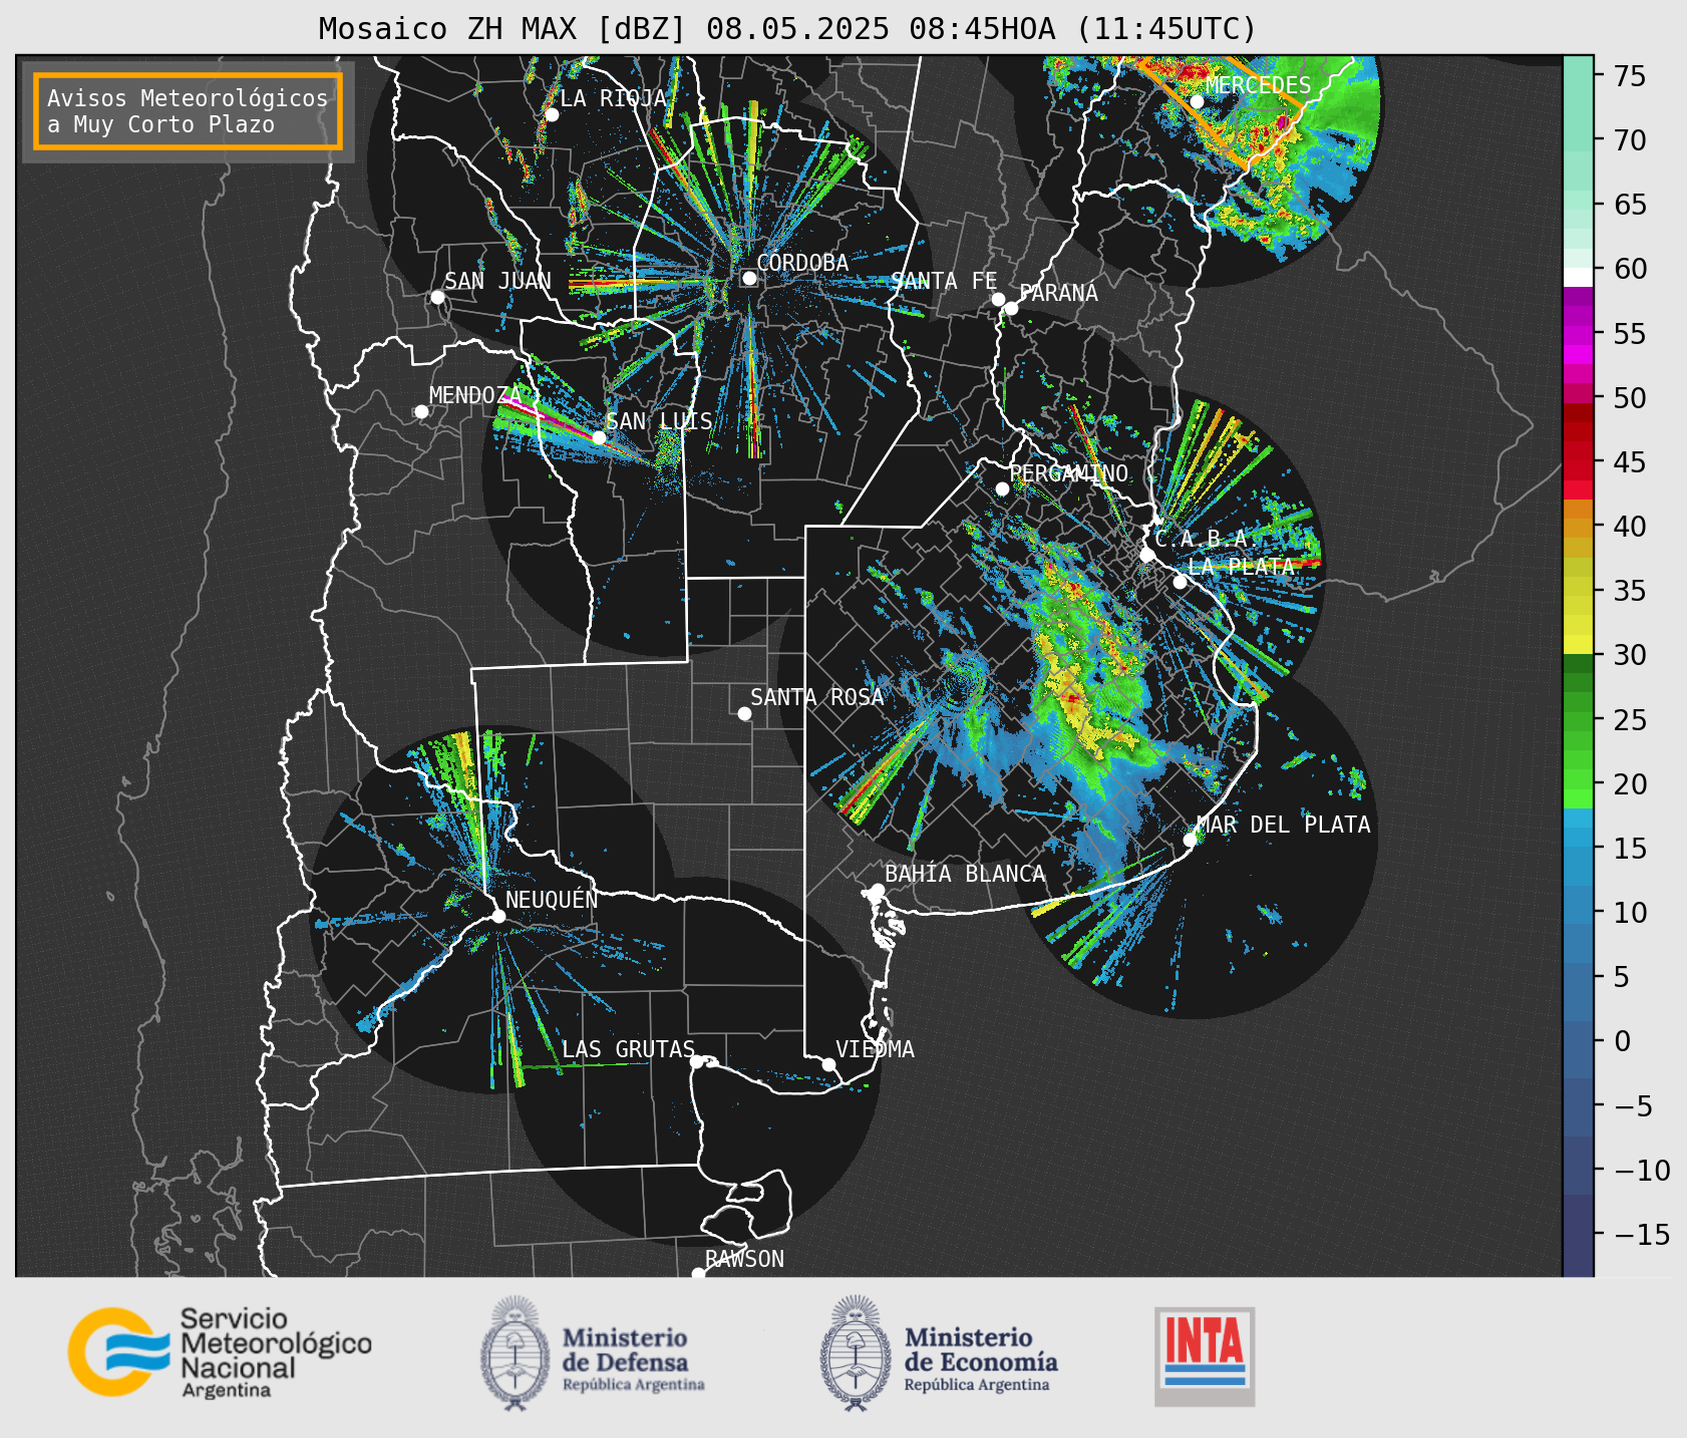Click the Mendoza city marker dot
The height and width of the screenshot is (1438, 1687).
pyautogui.click(x=421, y=412)
